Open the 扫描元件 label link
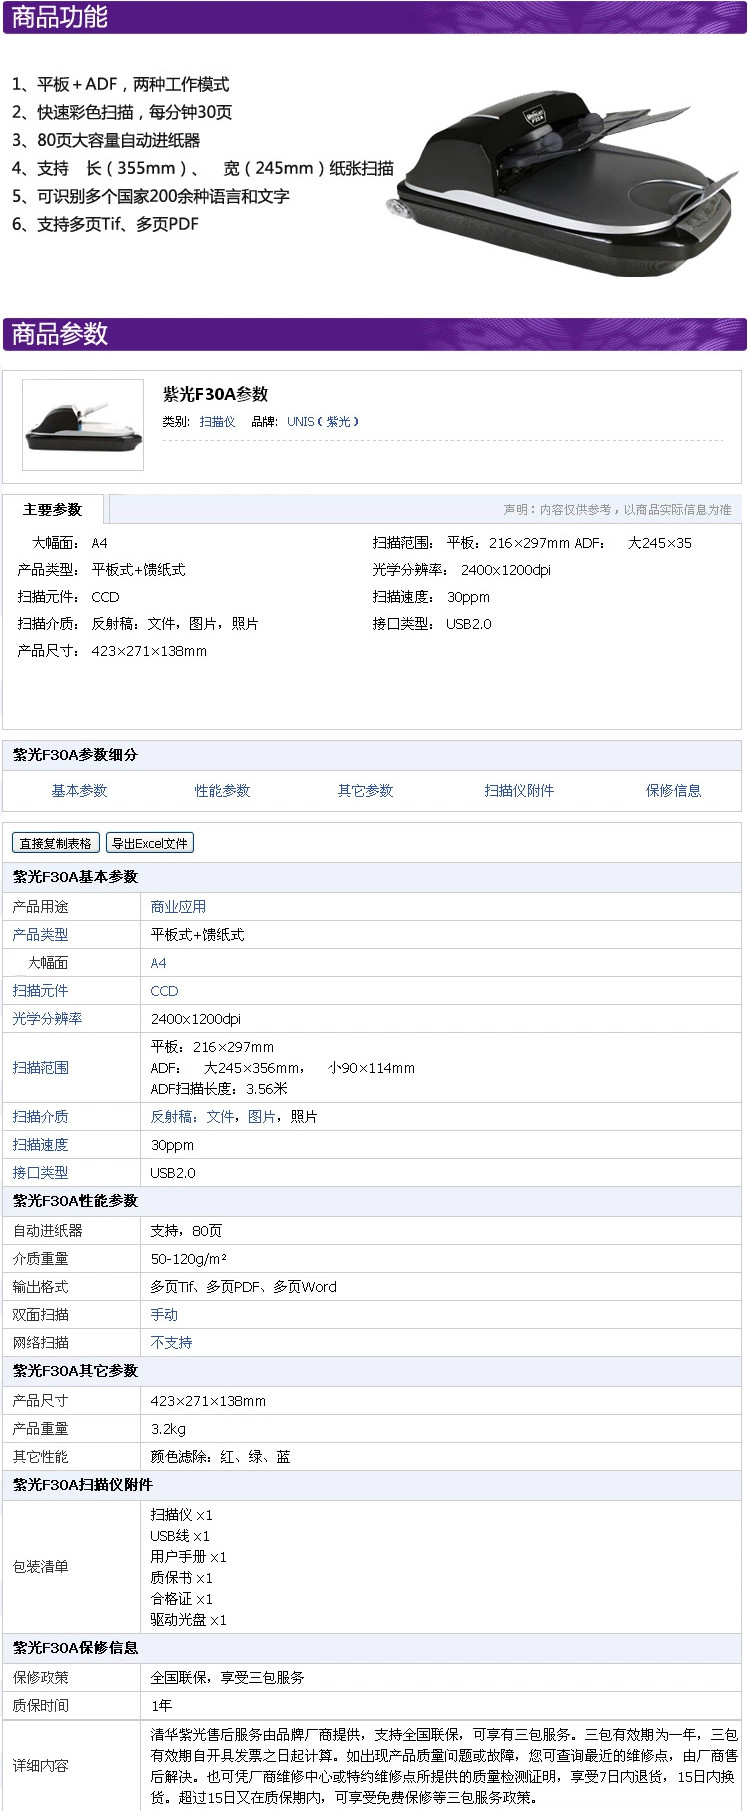Viewport: 750px width, 1816px height. [41, 991]
